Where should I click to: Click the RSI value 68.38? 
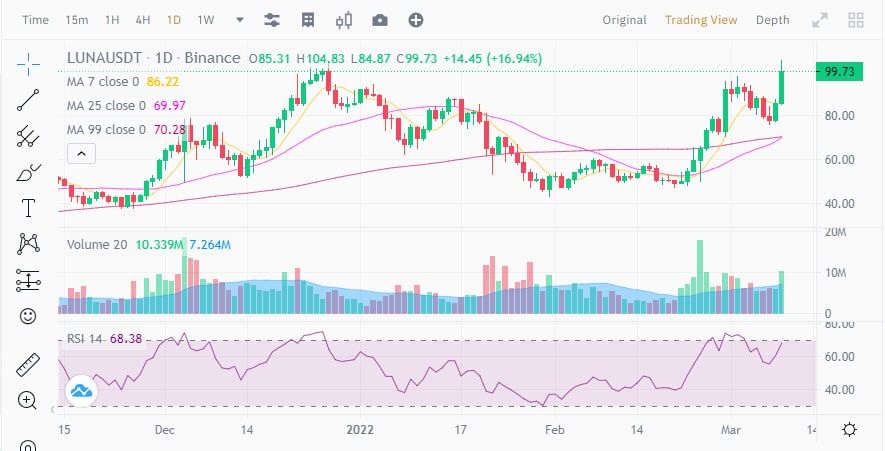click(126, 339)
